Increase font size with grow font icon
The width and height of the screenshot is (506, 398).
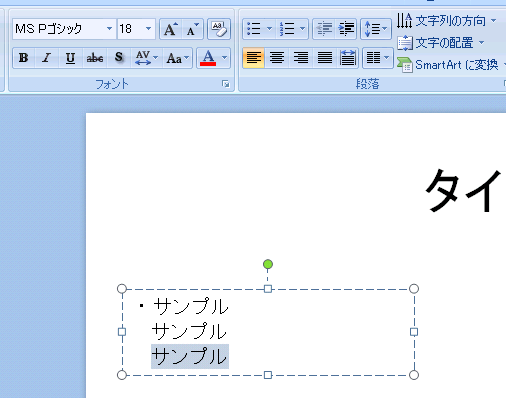tap(171, 29)
